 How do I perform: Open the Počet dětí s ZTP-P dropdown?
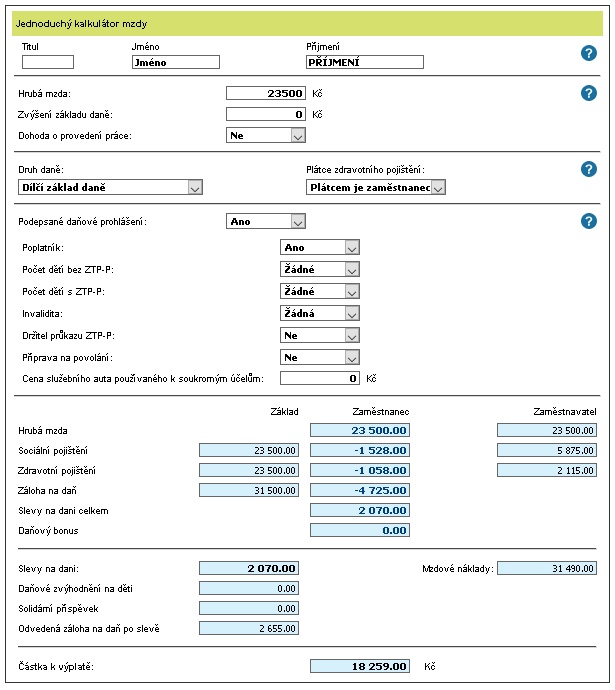(319, 291)
